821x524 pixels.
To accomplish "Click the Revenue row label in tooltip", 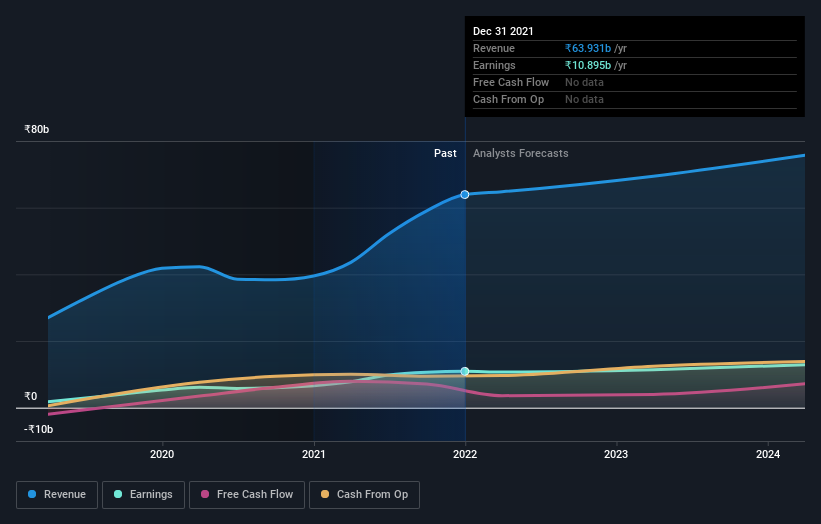I will pyautogui.click(x=494, y=48).
